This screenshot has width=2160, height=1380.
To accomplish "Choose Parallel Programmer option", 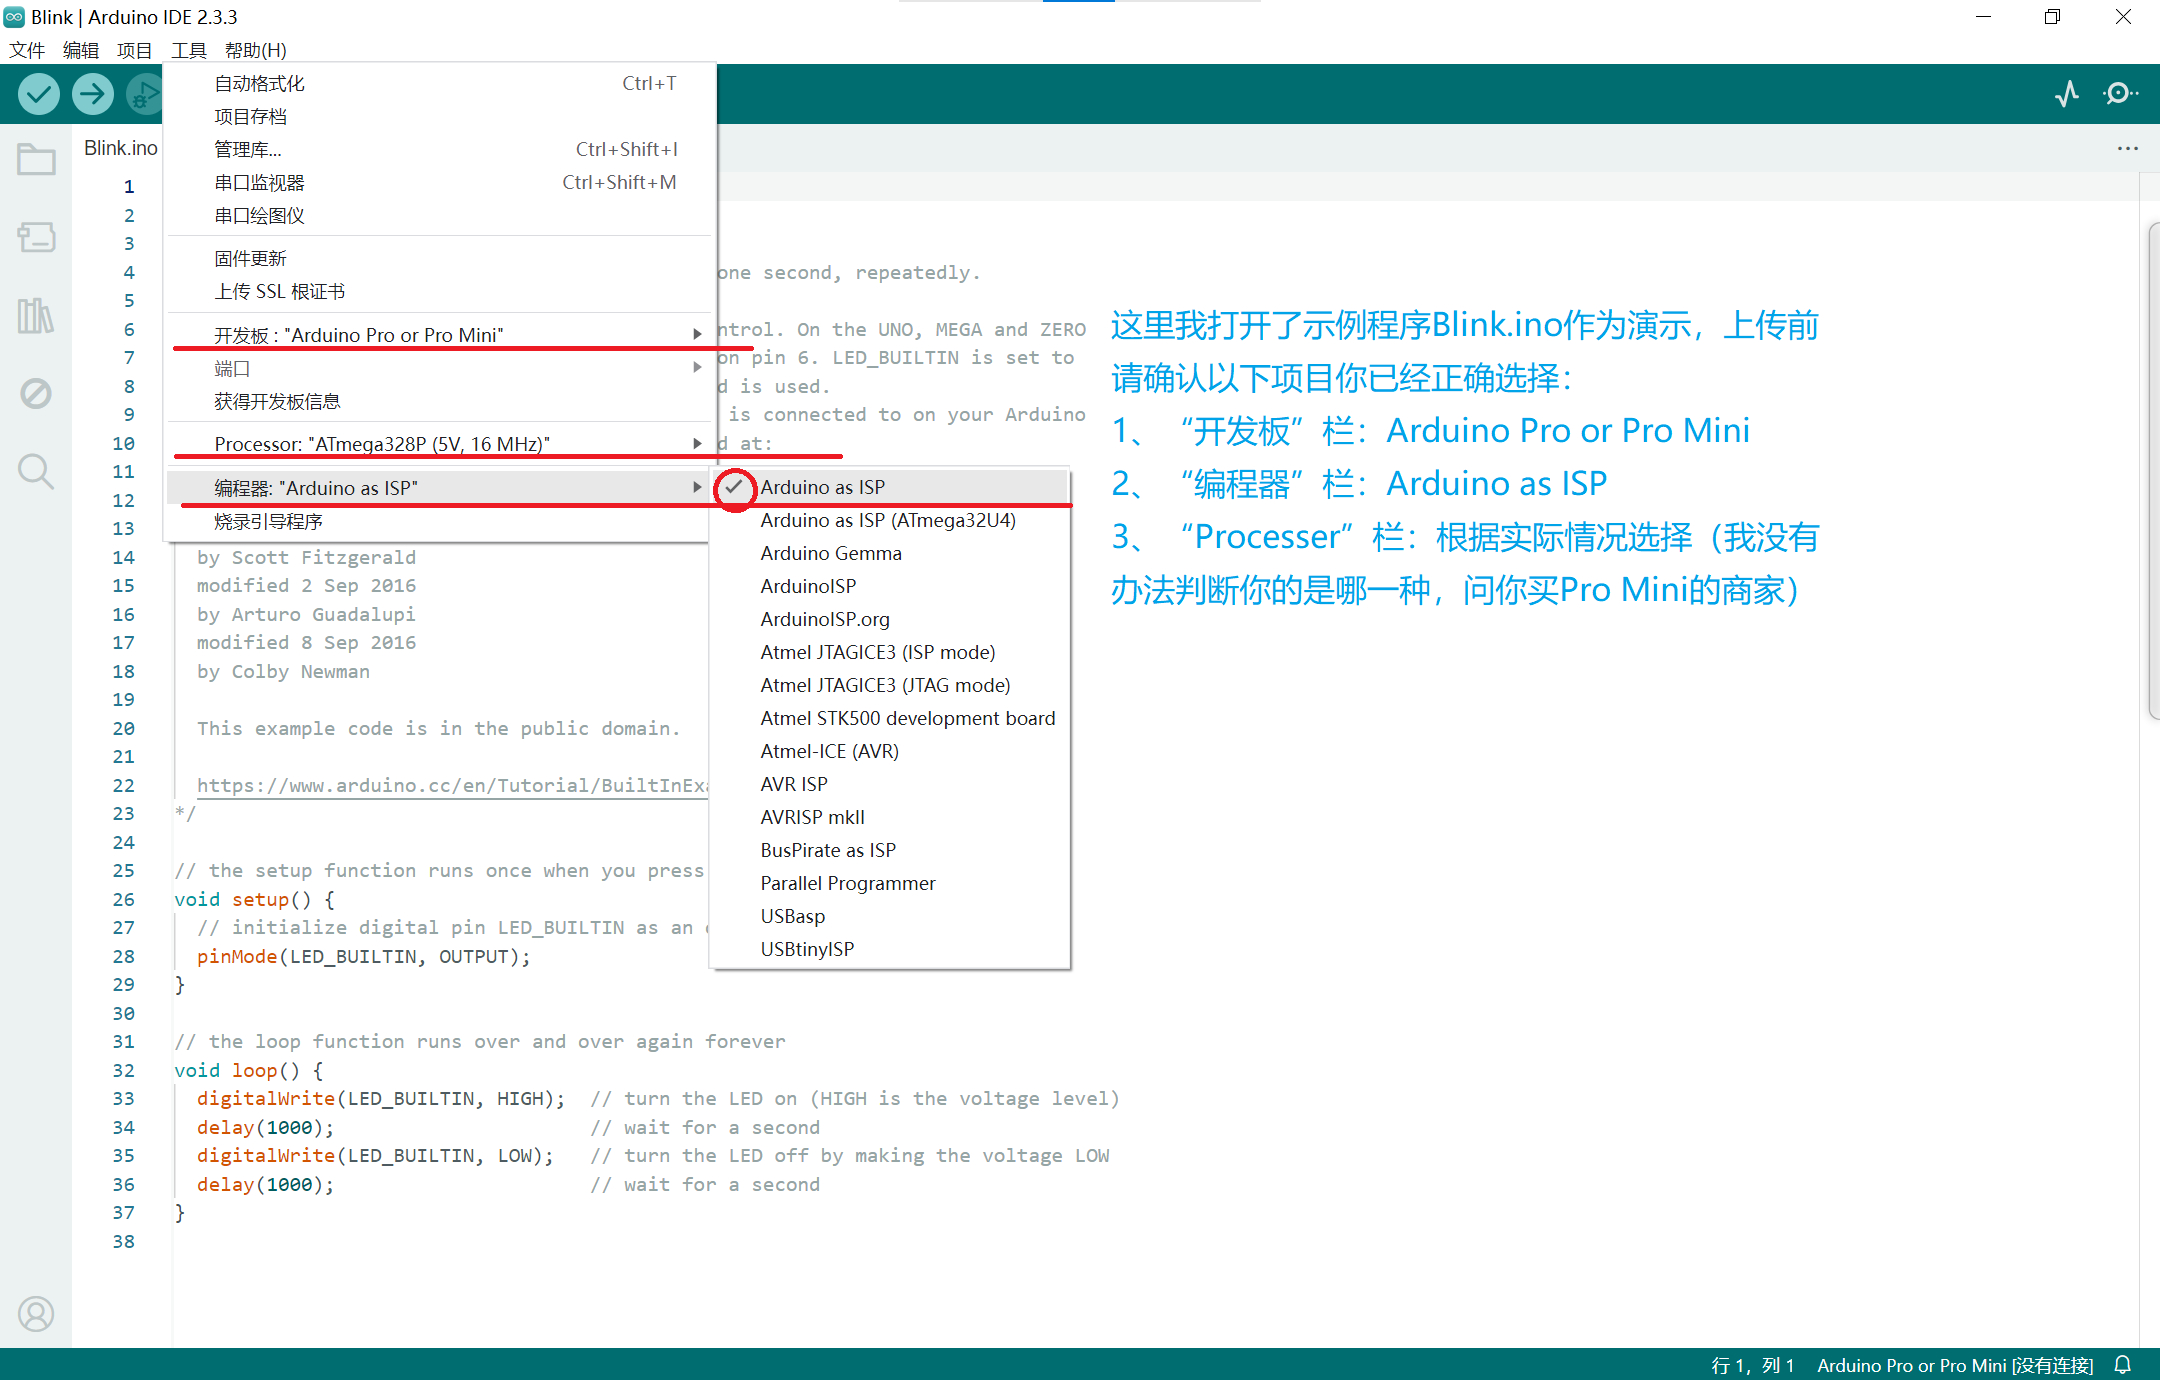I will (x=890, y=883).
